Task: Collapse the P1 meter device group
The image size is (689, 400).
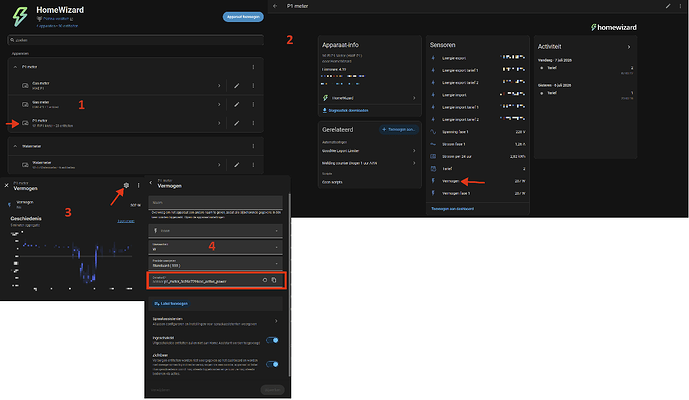Action: point(15,67)
